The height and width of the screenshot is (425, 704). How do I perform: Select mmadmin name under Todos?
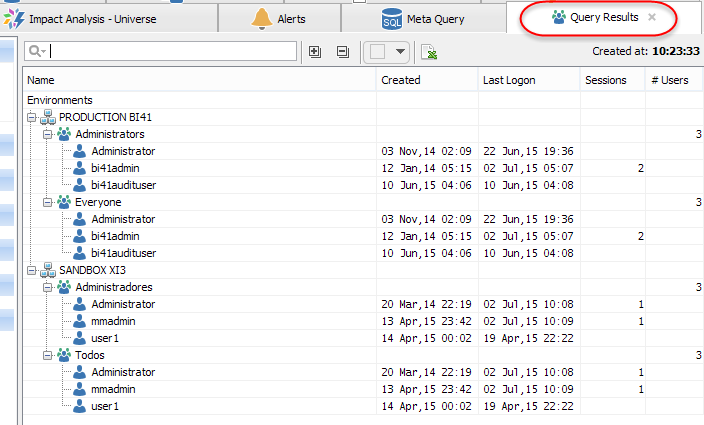pos(113,389)
